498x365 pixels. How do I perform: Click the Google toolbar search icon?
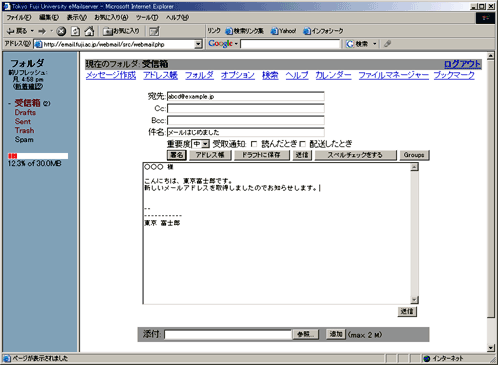pos(350,44)
